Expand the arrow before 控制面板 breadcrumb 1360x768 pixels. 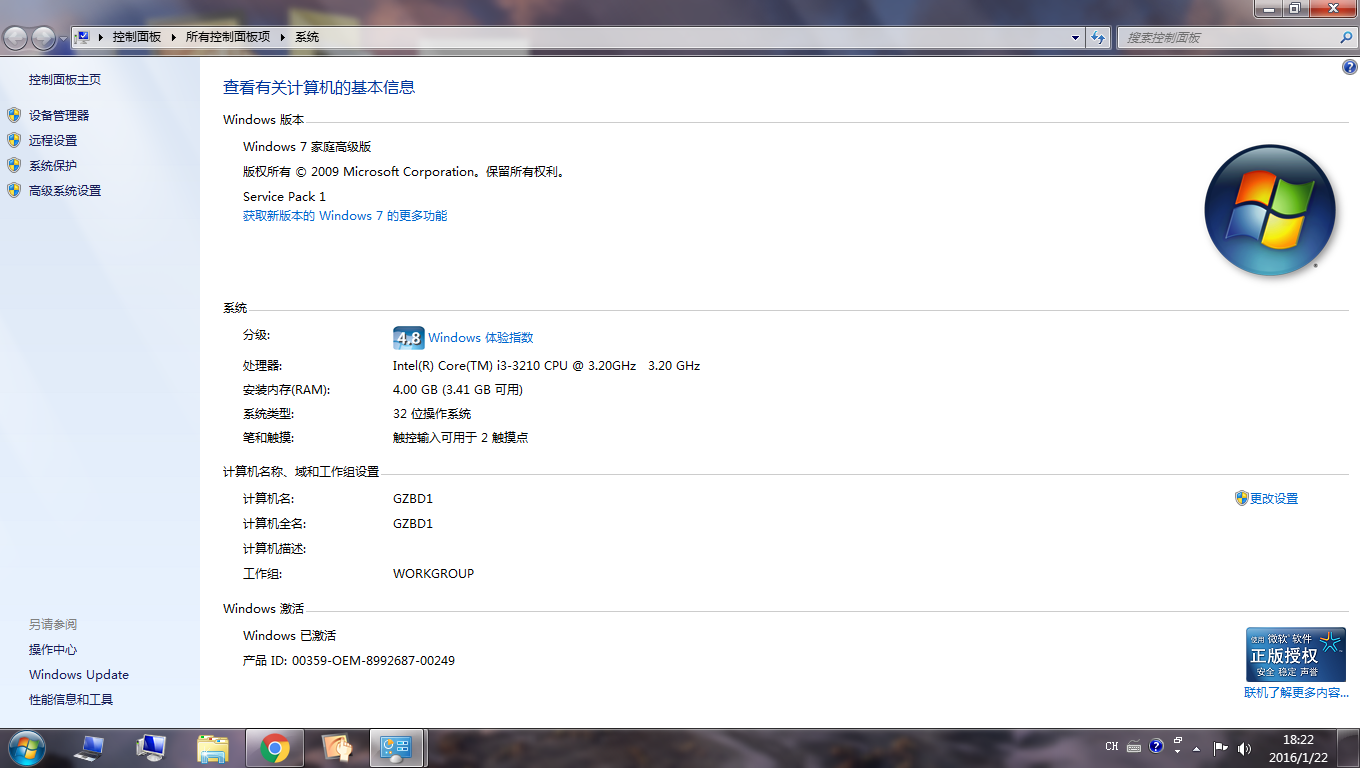click(x=101, y=37)
